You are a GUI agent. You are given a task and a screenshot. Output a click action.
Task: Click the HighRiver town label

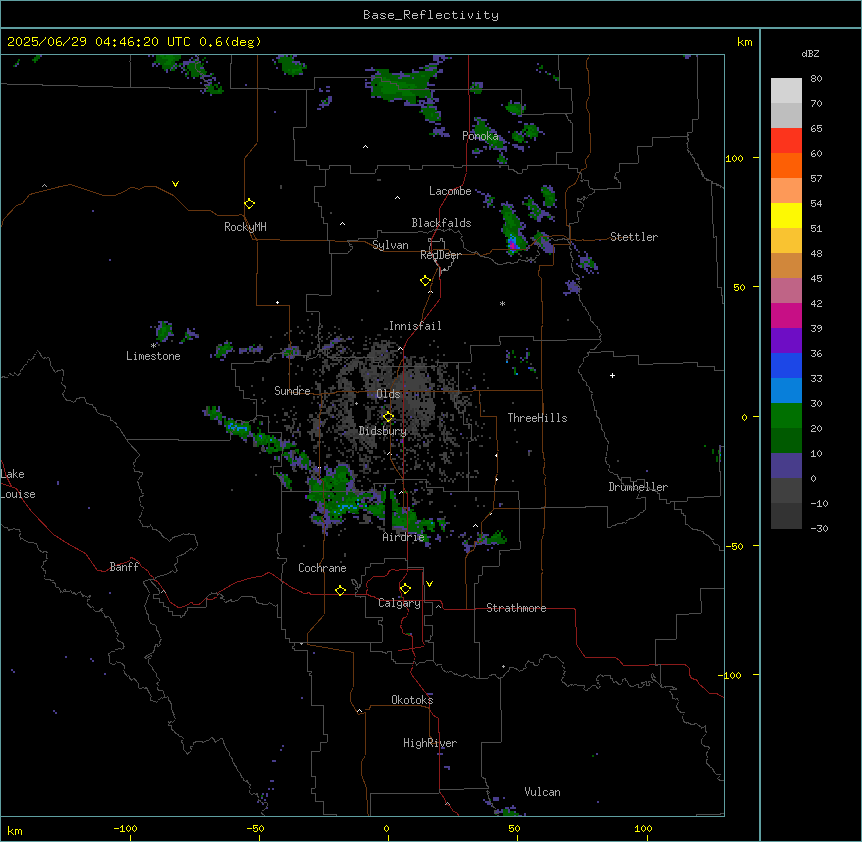point(430,743)
